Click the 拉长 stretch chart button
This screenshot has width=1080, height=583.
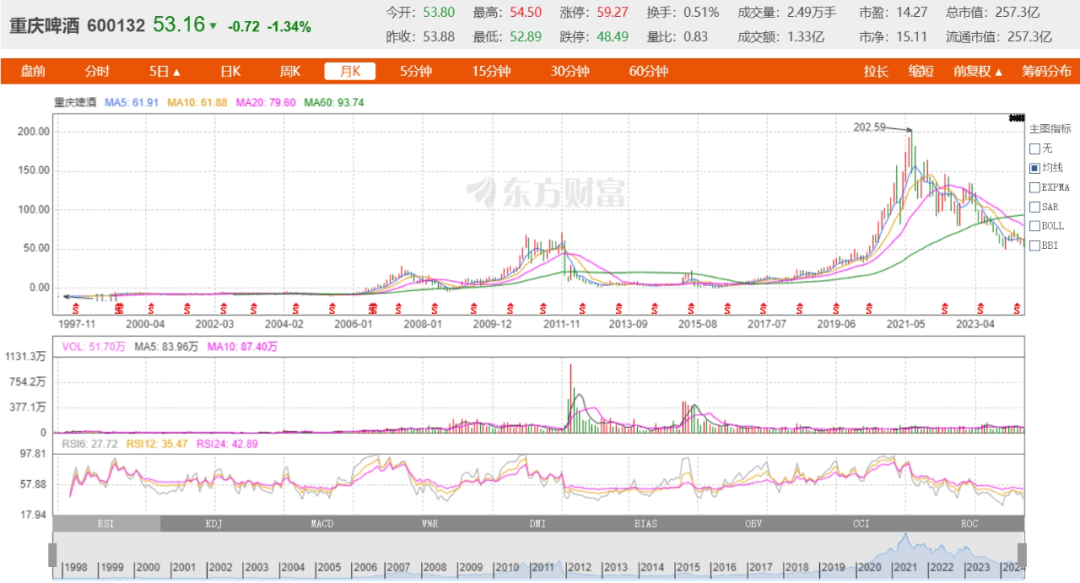(x=876, y=71)
